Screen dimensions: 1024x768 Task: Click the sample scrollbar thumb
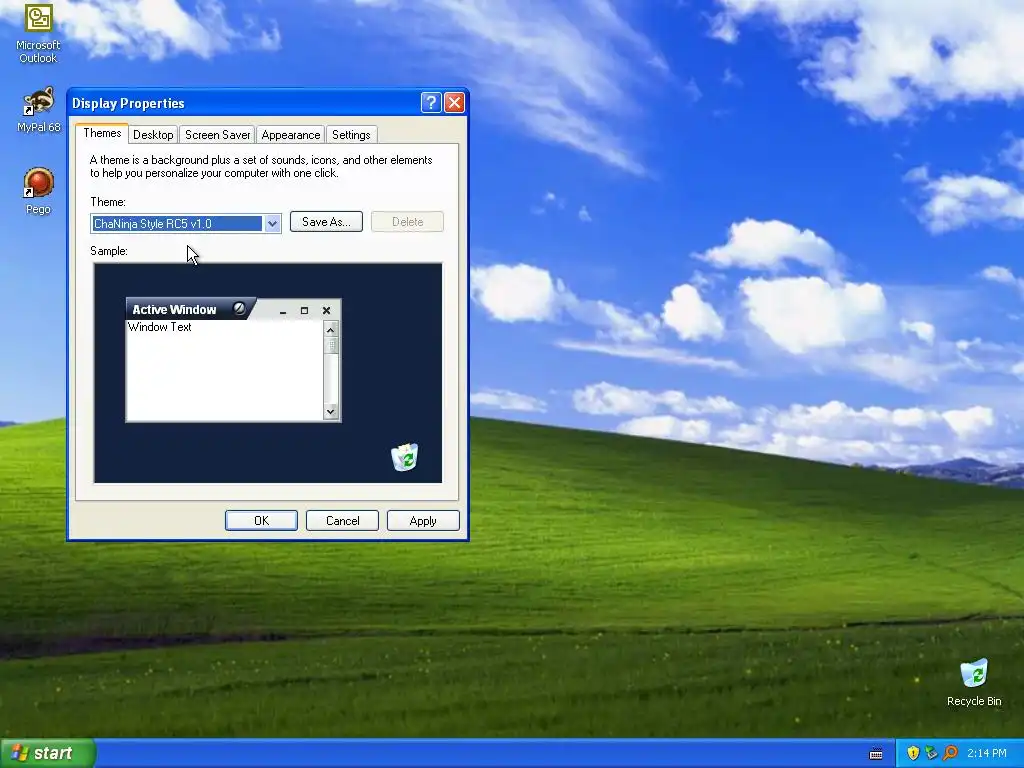pyautogui.click(x=331, y=345)
